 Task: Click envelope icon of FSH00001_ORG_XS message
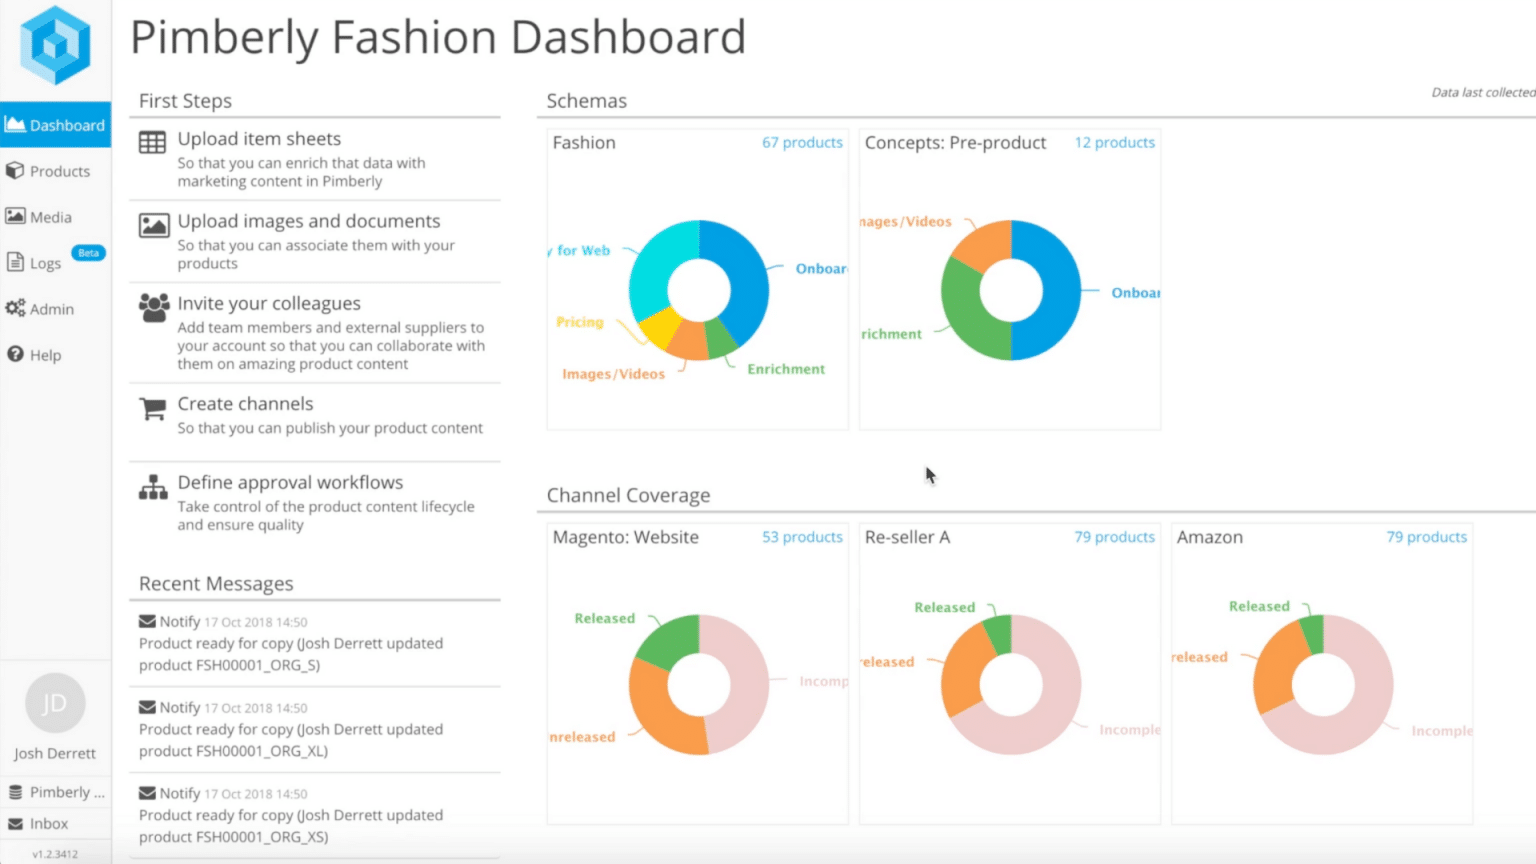(147, 793)
